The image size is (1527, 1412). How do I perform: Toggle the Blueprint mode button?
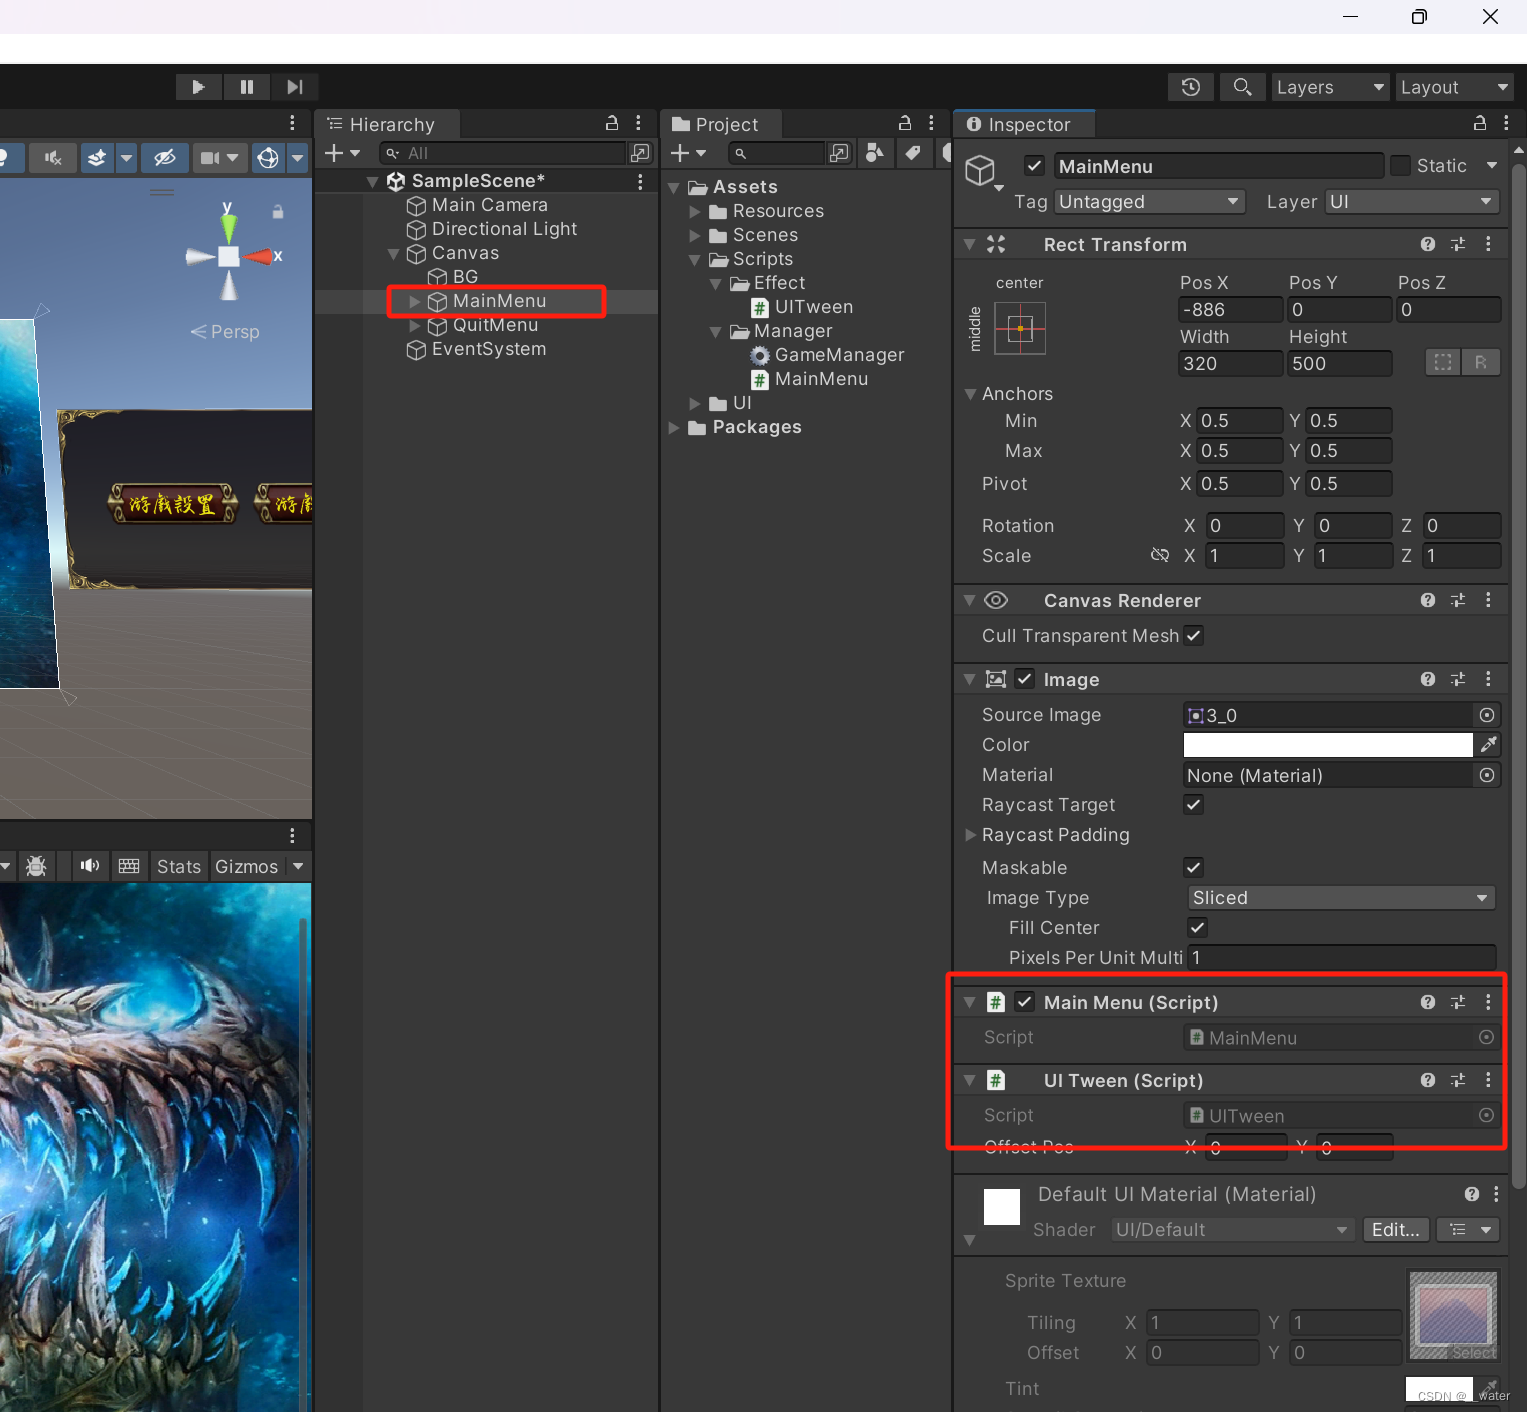[1443, 362]
